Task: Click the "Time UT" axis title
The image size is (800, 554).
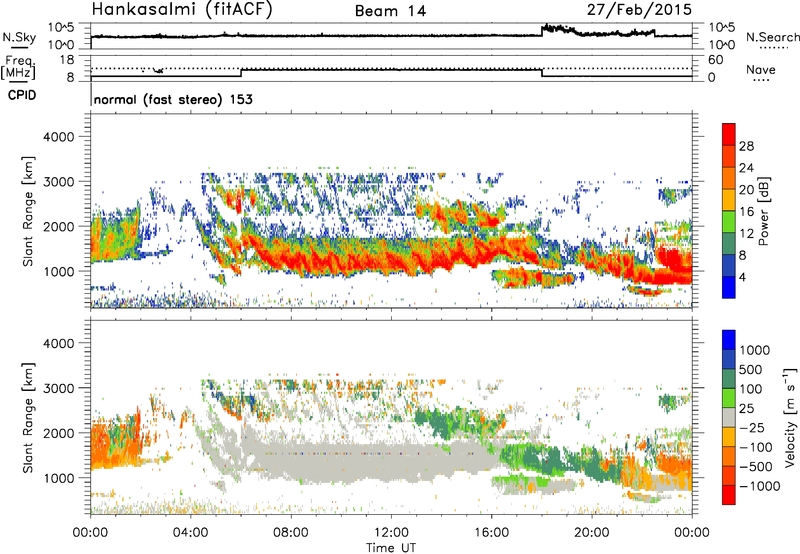Action: [391, 548]
